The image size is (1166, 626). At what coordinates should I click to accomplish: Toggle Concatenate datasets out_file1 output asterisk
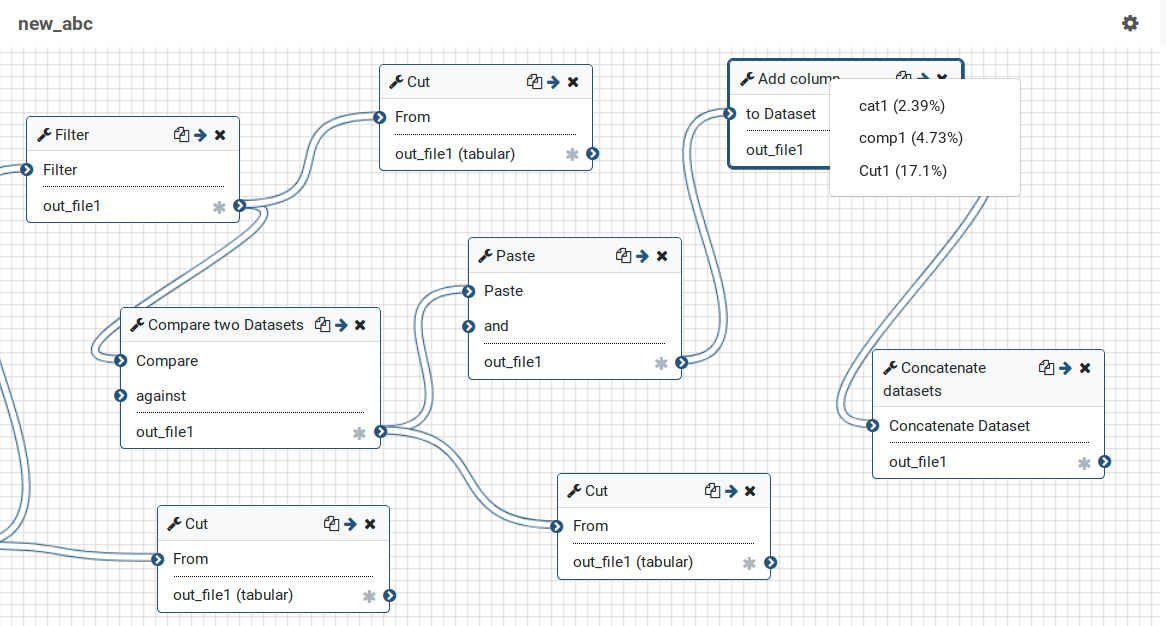coord(1084,462)
